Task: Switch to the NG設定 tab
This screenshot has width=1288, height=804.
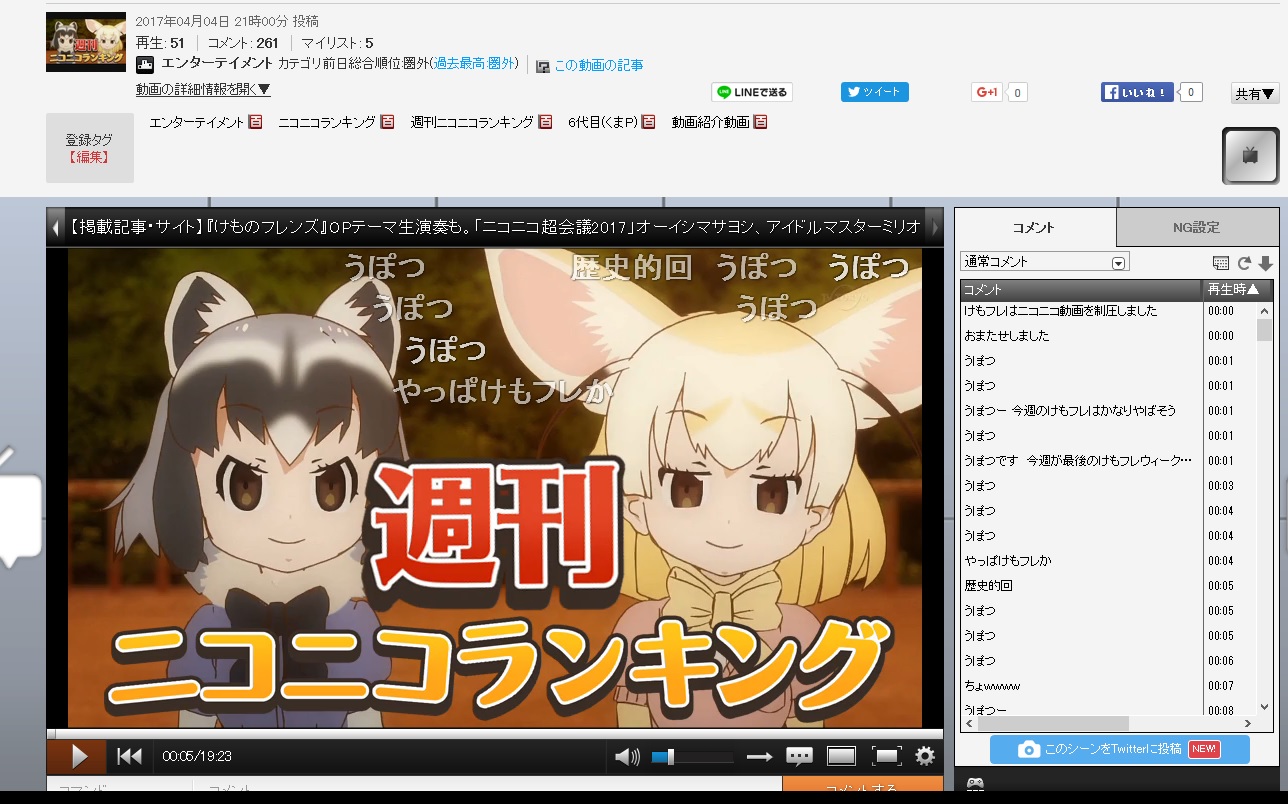Action: [x=1197, y=228]
